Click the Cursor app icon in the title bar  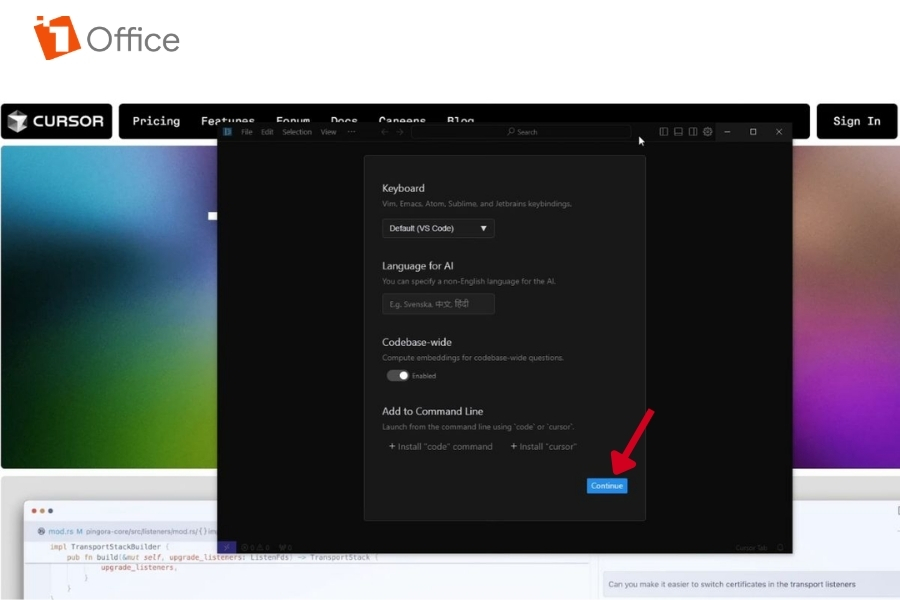pyautogui.click(x=227, y=131)
